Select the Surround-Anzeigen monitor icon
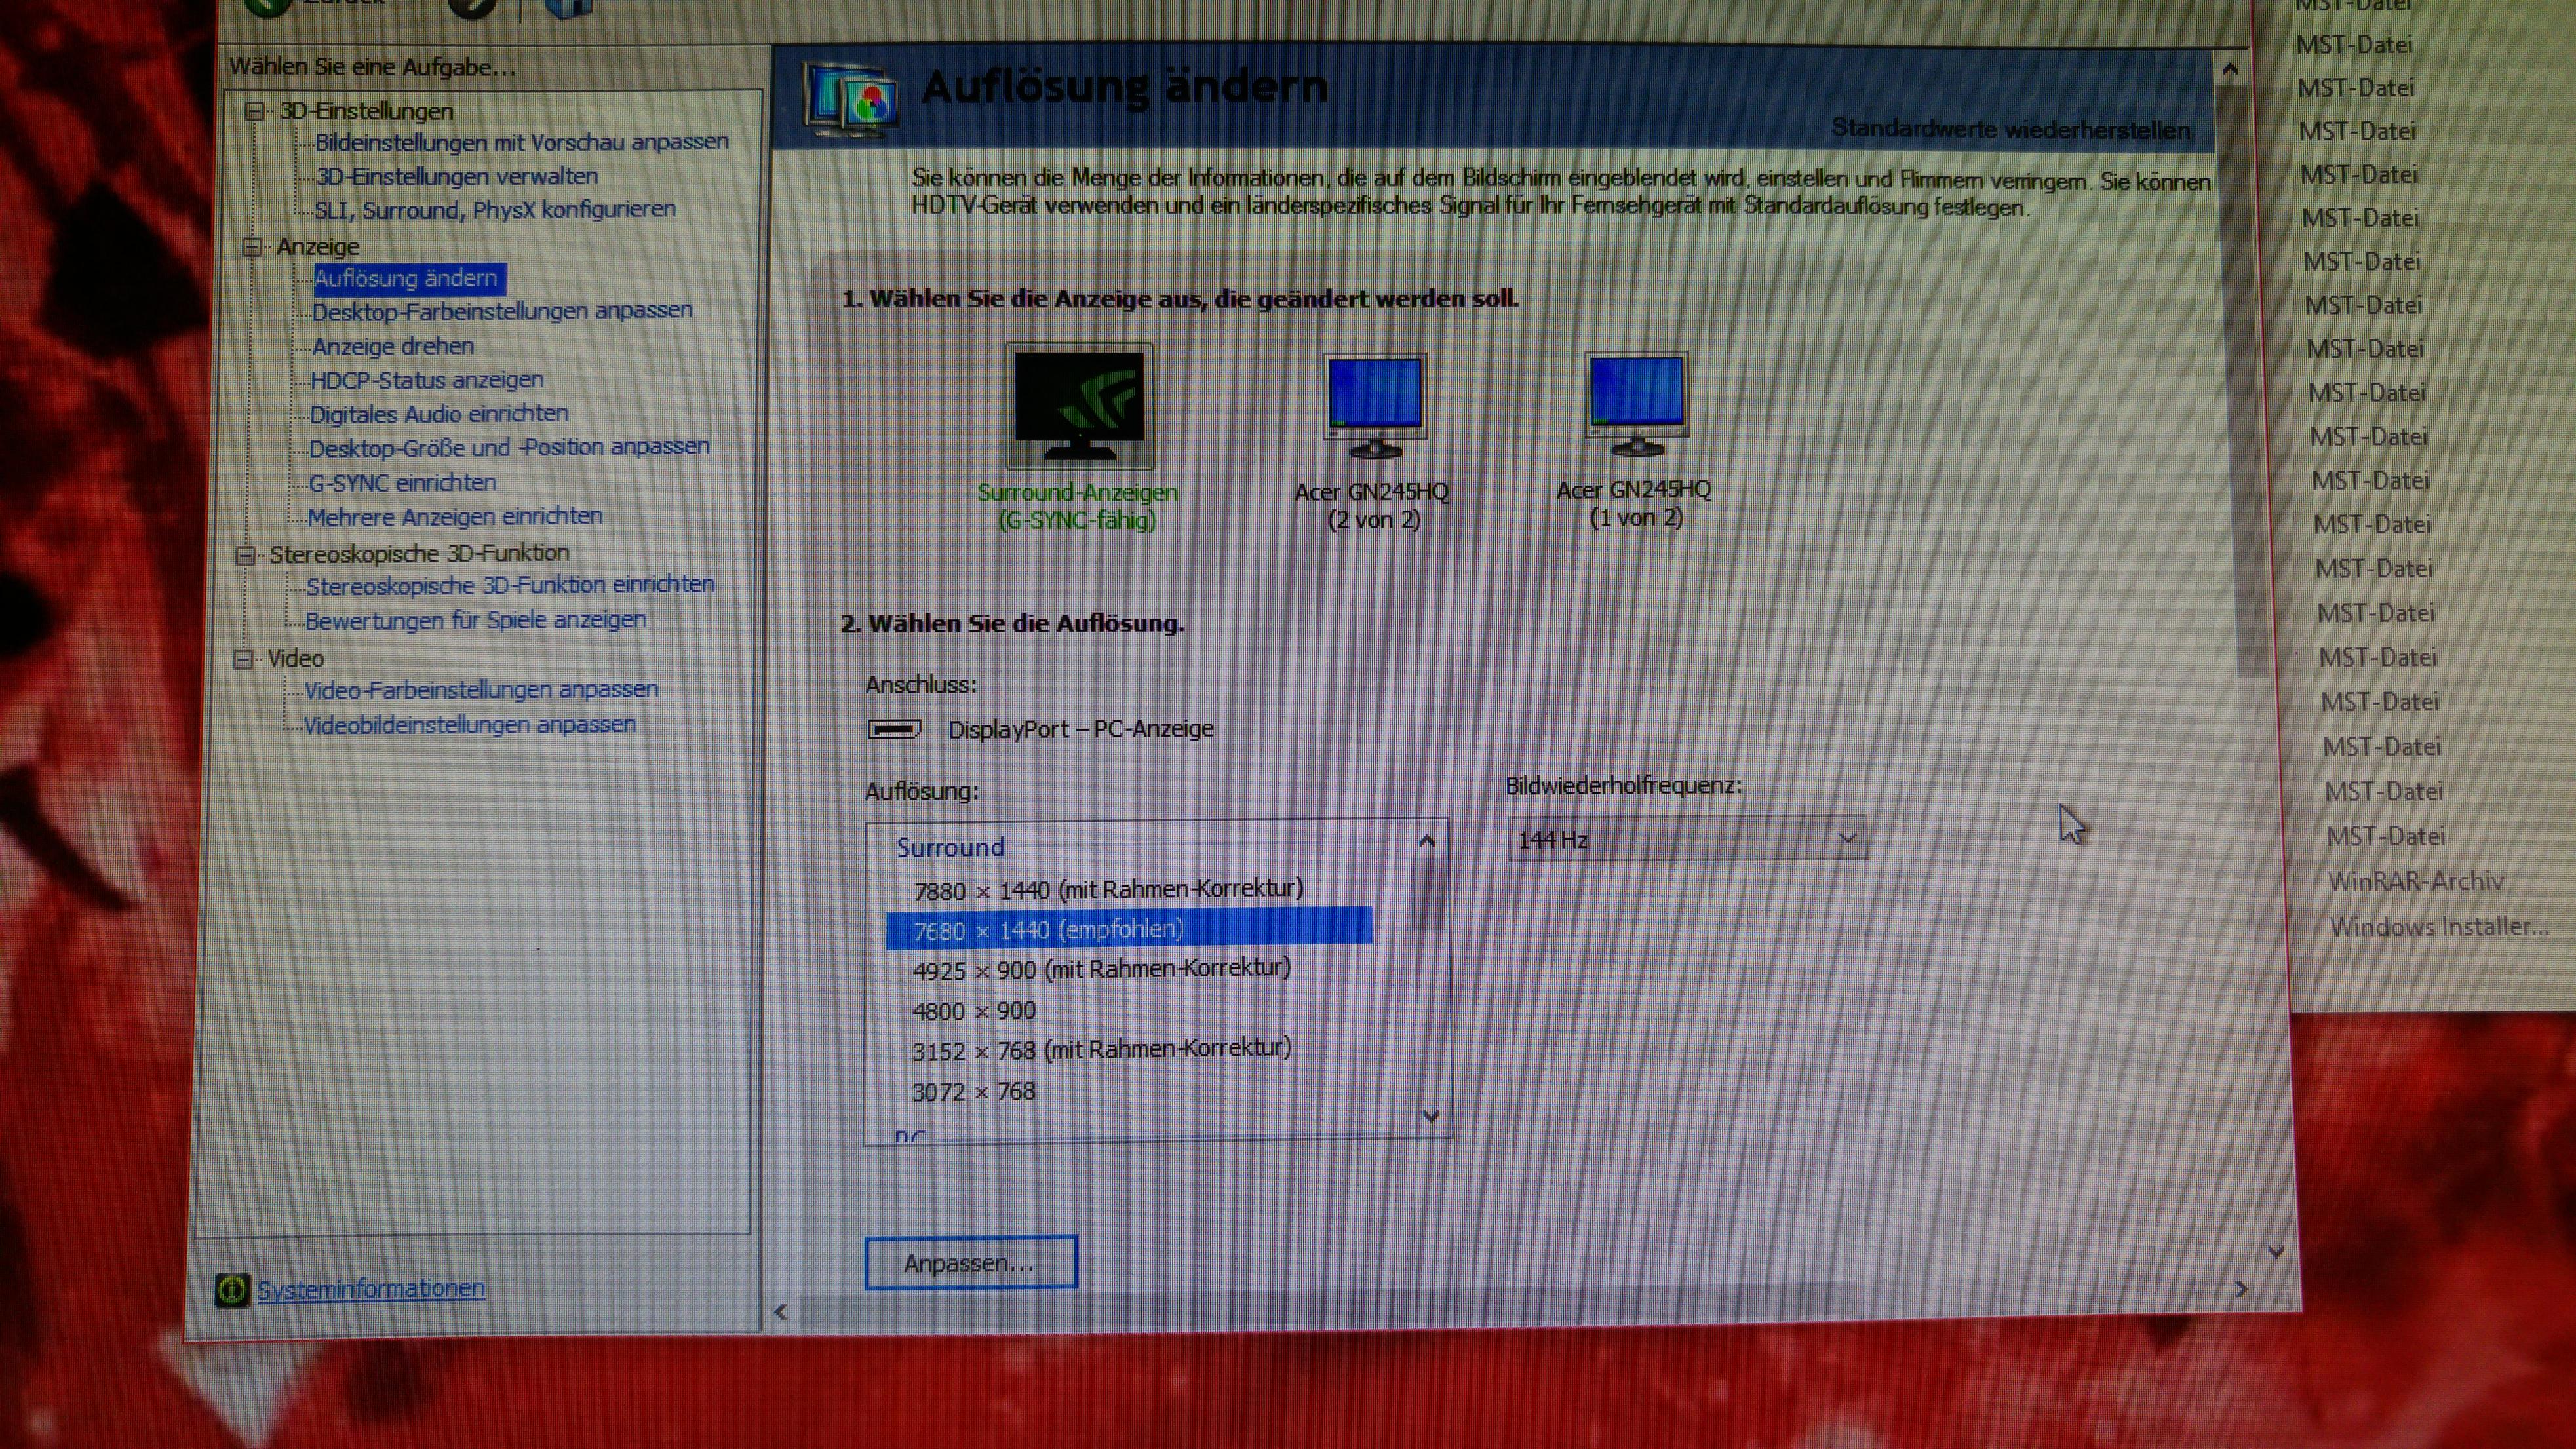 pos(1079,406)
